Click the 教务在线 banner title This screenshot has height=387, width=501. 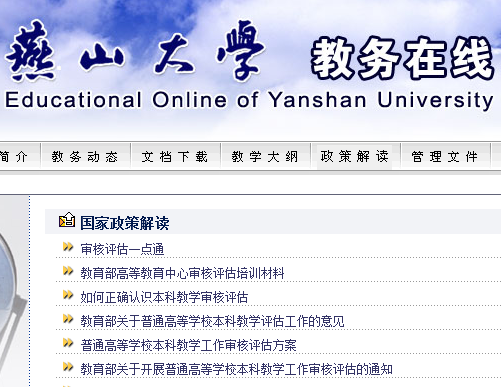point(403,58)
